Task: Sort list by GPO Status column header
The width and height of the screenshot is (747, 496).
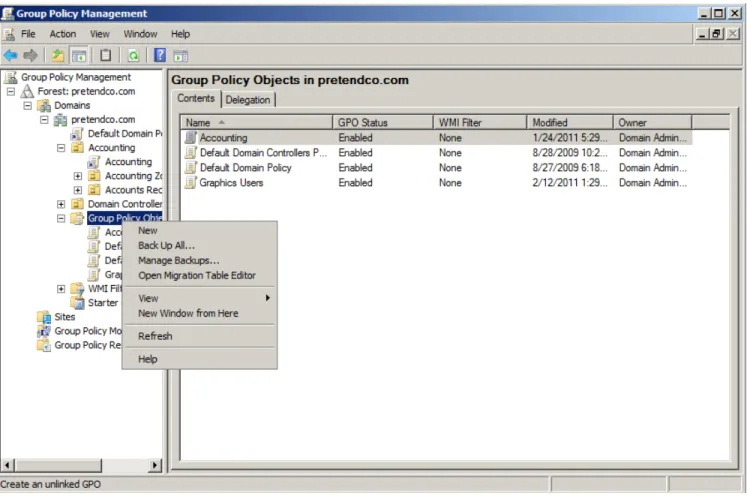Action: click(x=383, y=122)
